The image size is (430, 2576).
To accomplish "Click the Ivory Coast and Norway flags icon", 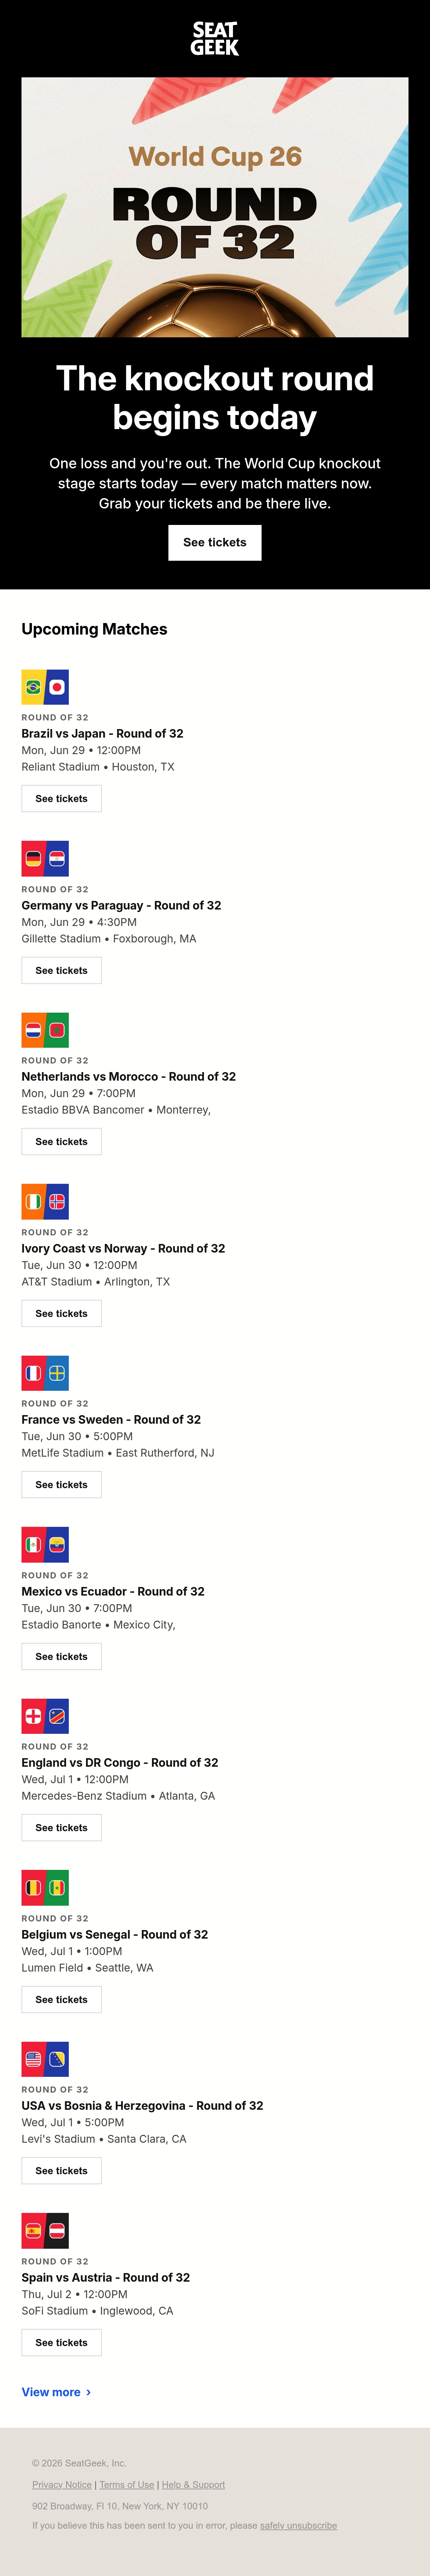I will point(45,1201).
